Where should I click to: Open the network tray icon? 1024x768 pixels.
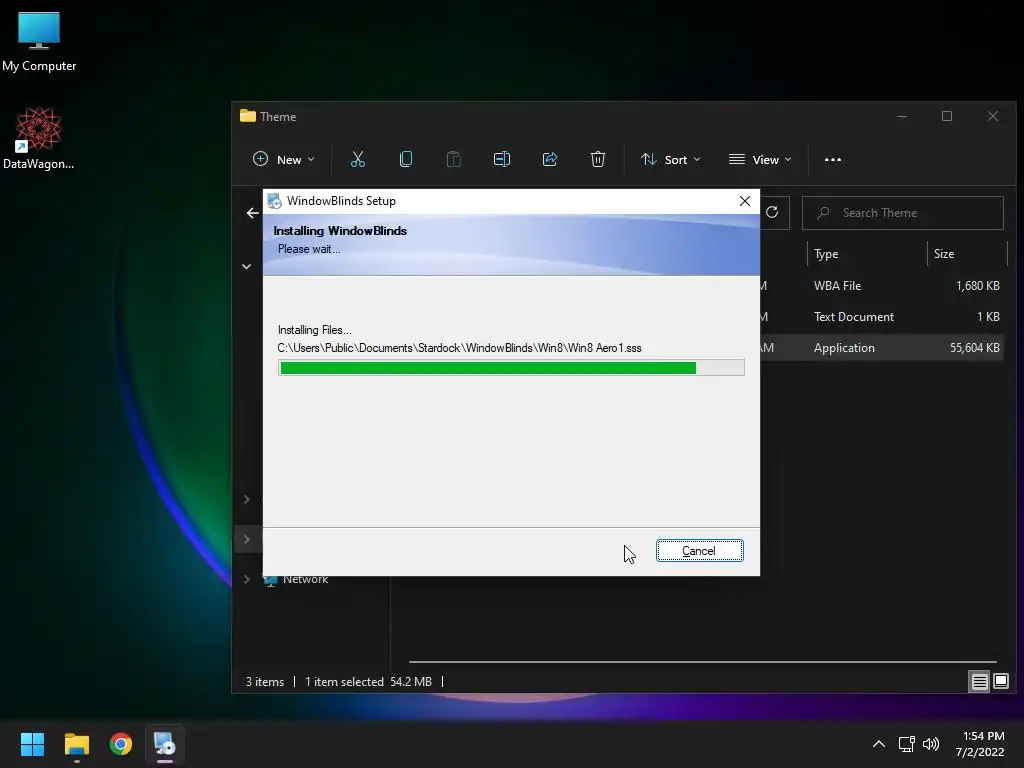pyautogui.click(x=906, y=744)
